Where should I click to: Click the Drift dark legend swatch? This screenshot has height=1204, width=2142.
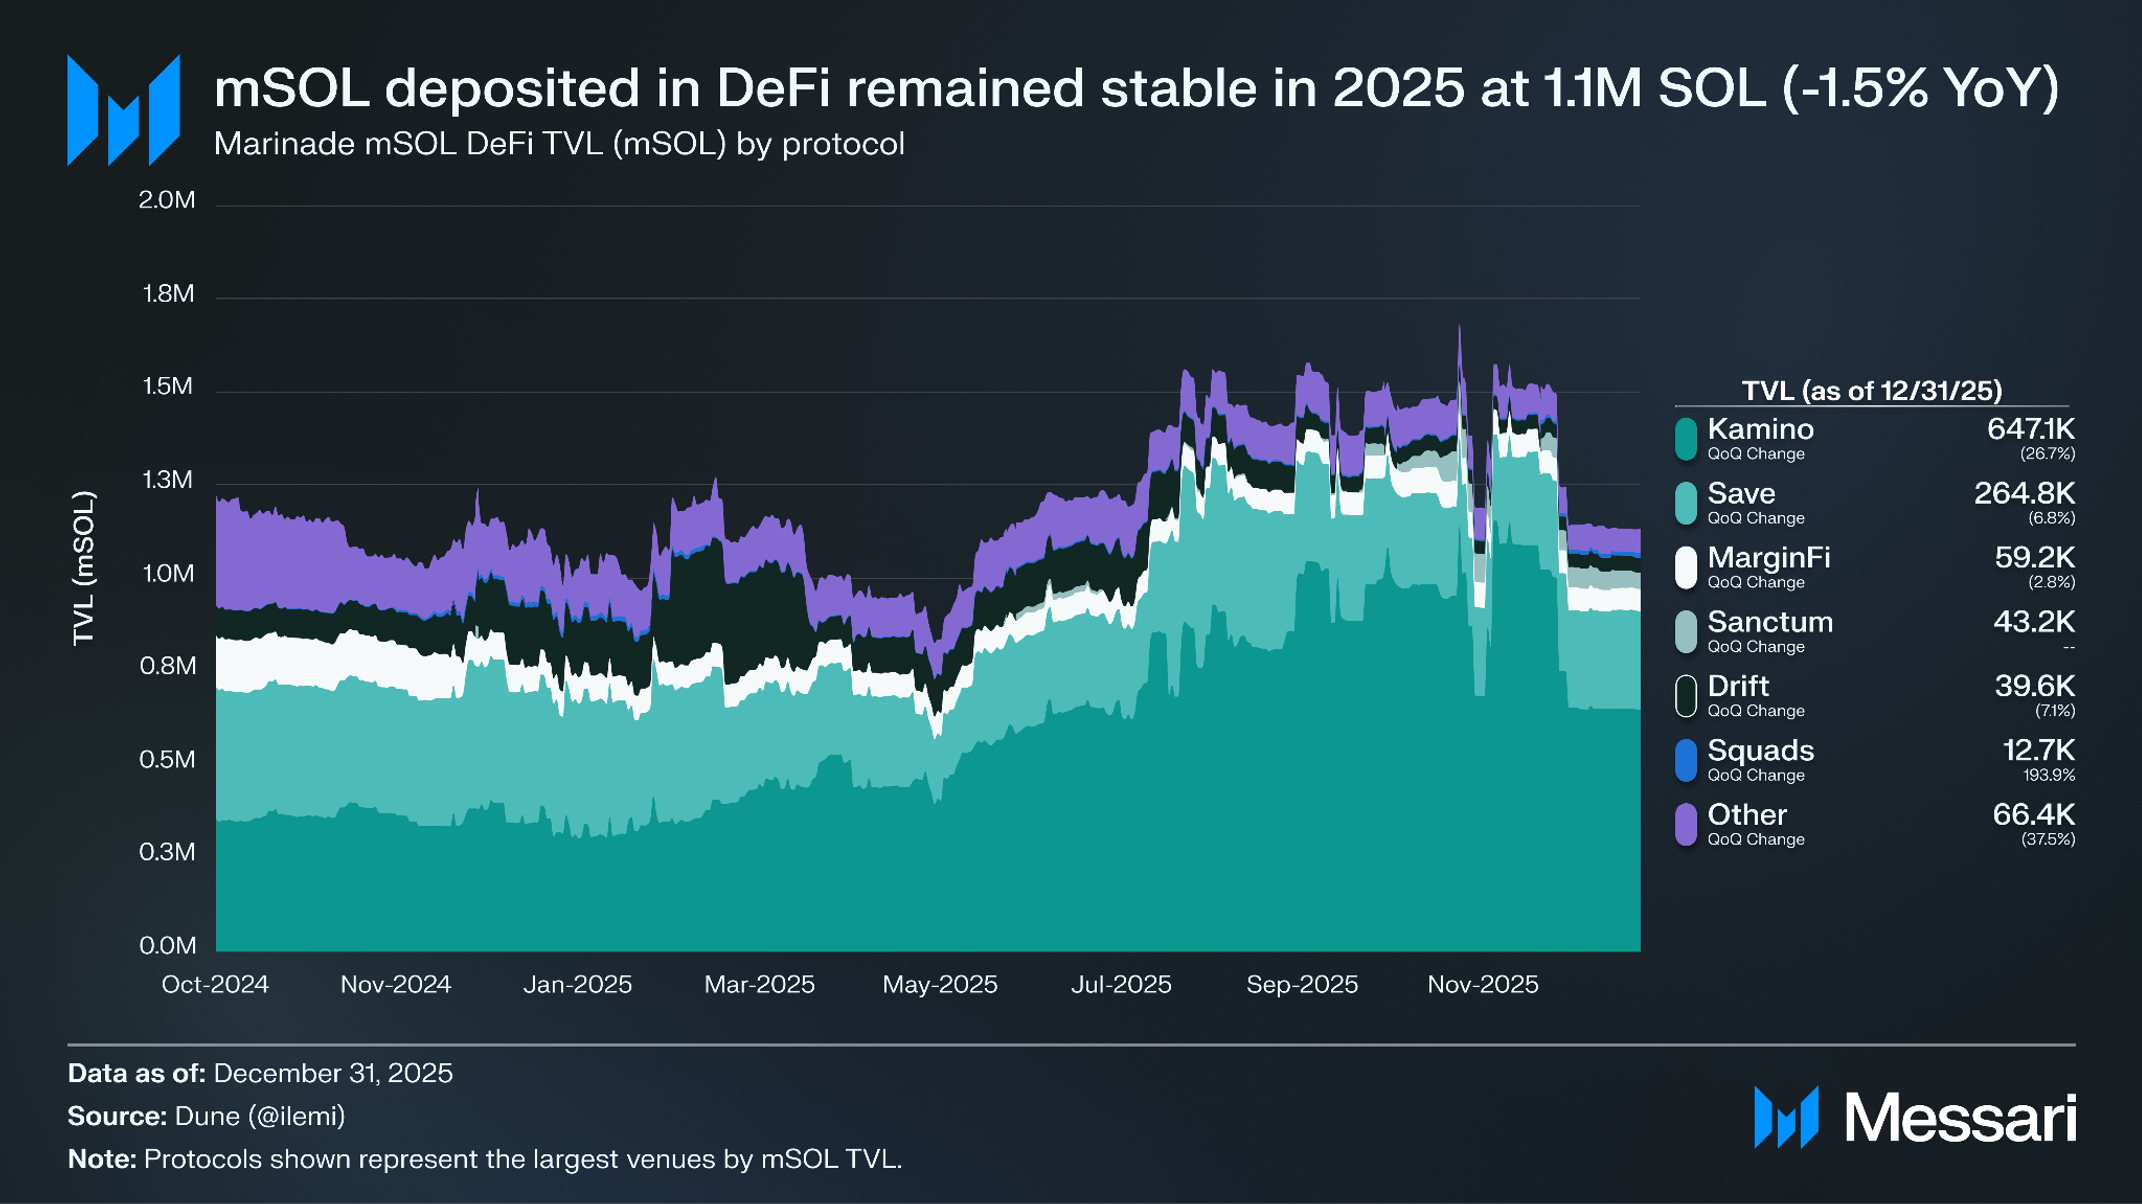tap(1686, 696)
